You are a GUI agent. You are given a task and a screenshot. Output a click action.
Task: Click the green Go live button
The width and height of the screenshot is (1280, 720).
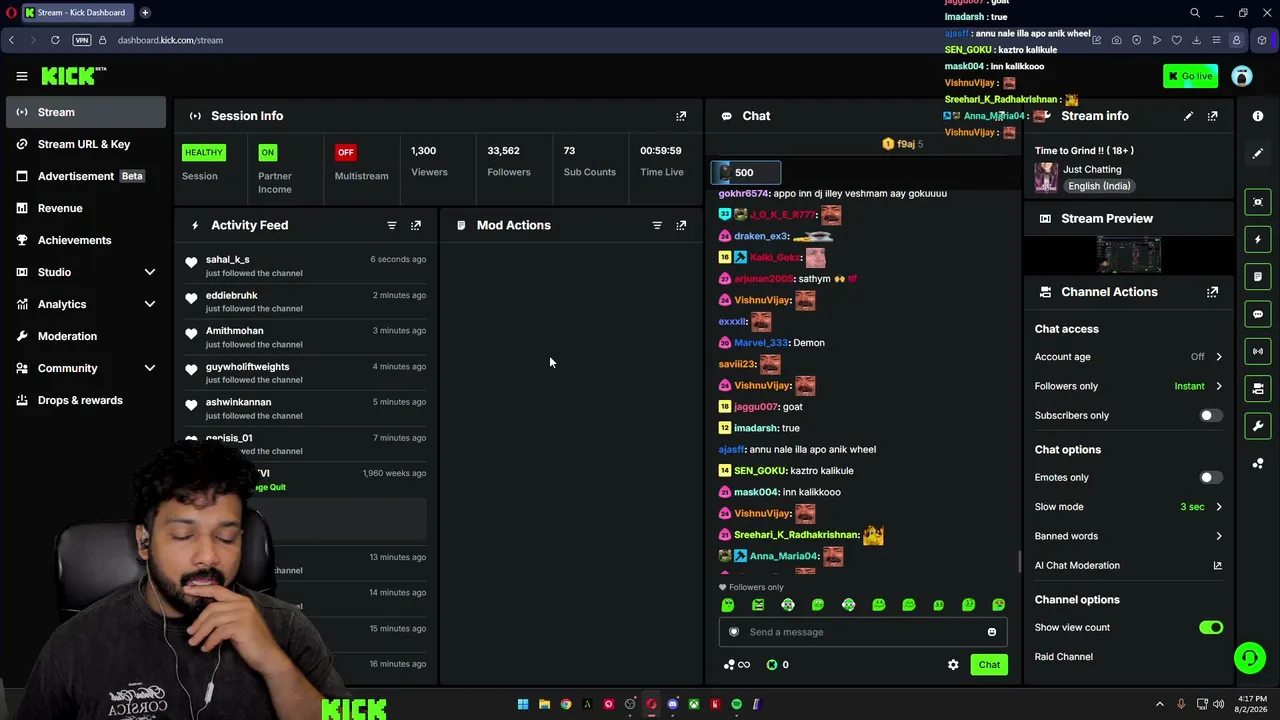point(1190,76)
